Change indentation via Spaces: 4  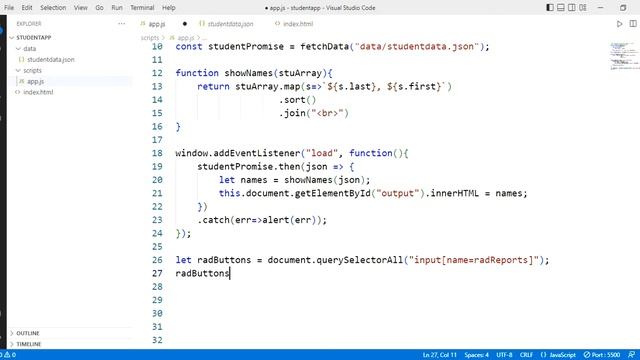476,355
